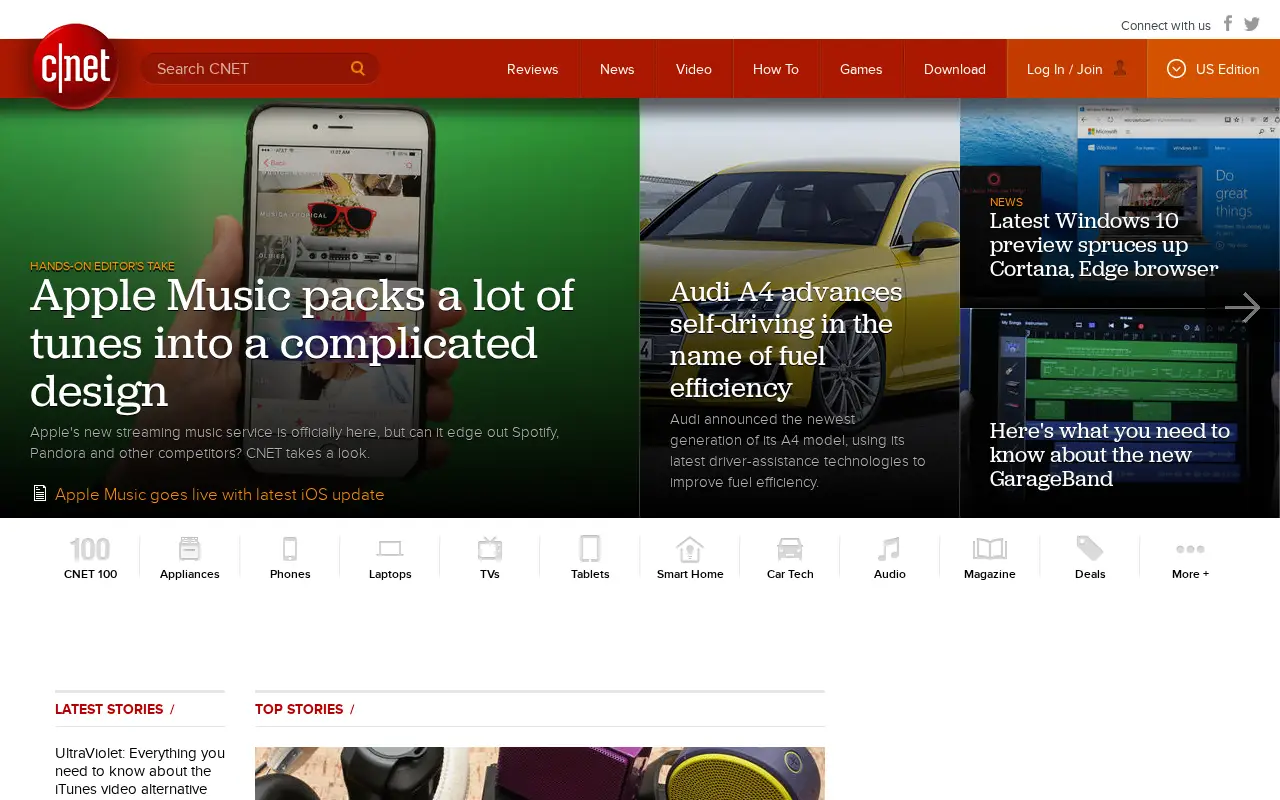Click the search magnifier icon
Viewport: 1280px width, 800px height.
(x=358, y=68)
